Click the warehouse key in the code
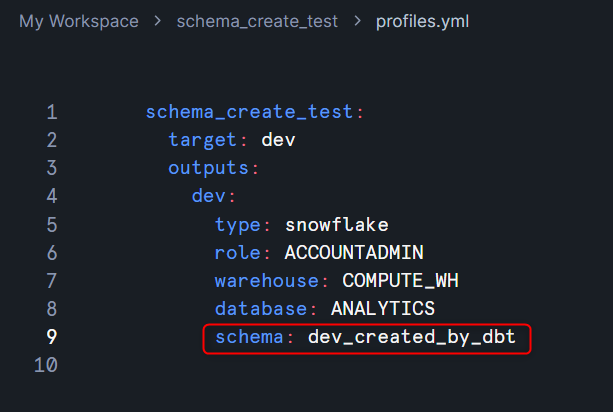The height and width of the screenshot is (412, 613). [x=266, y=281]
